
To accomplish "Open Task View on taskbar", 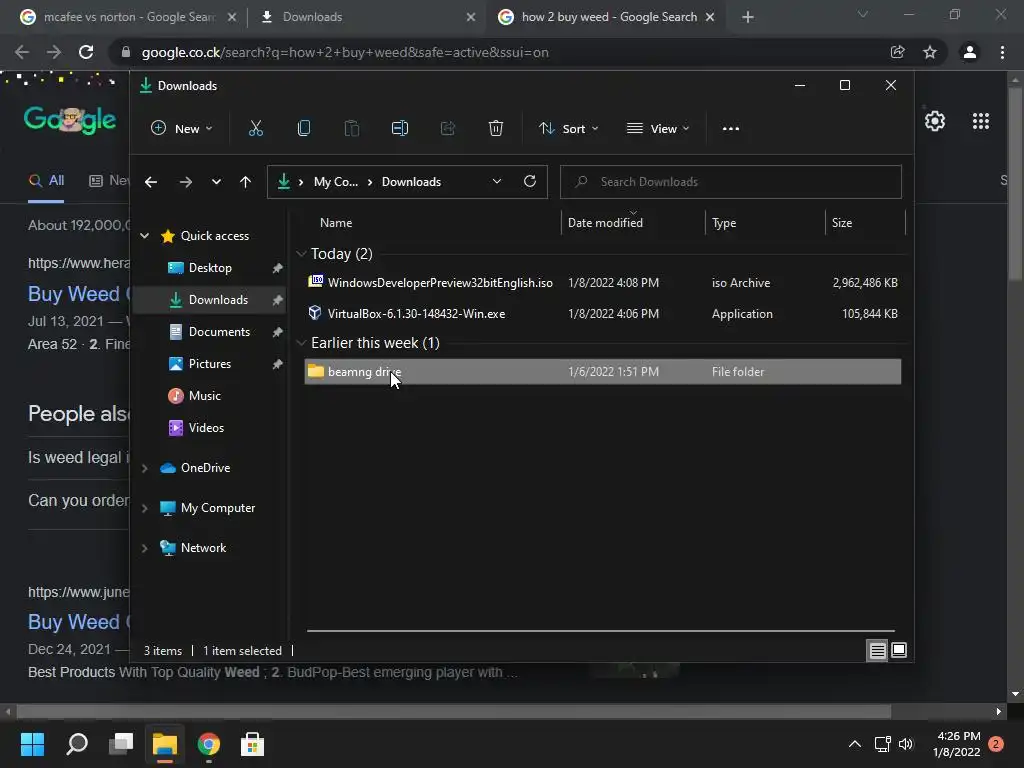I will pos(121,744).
